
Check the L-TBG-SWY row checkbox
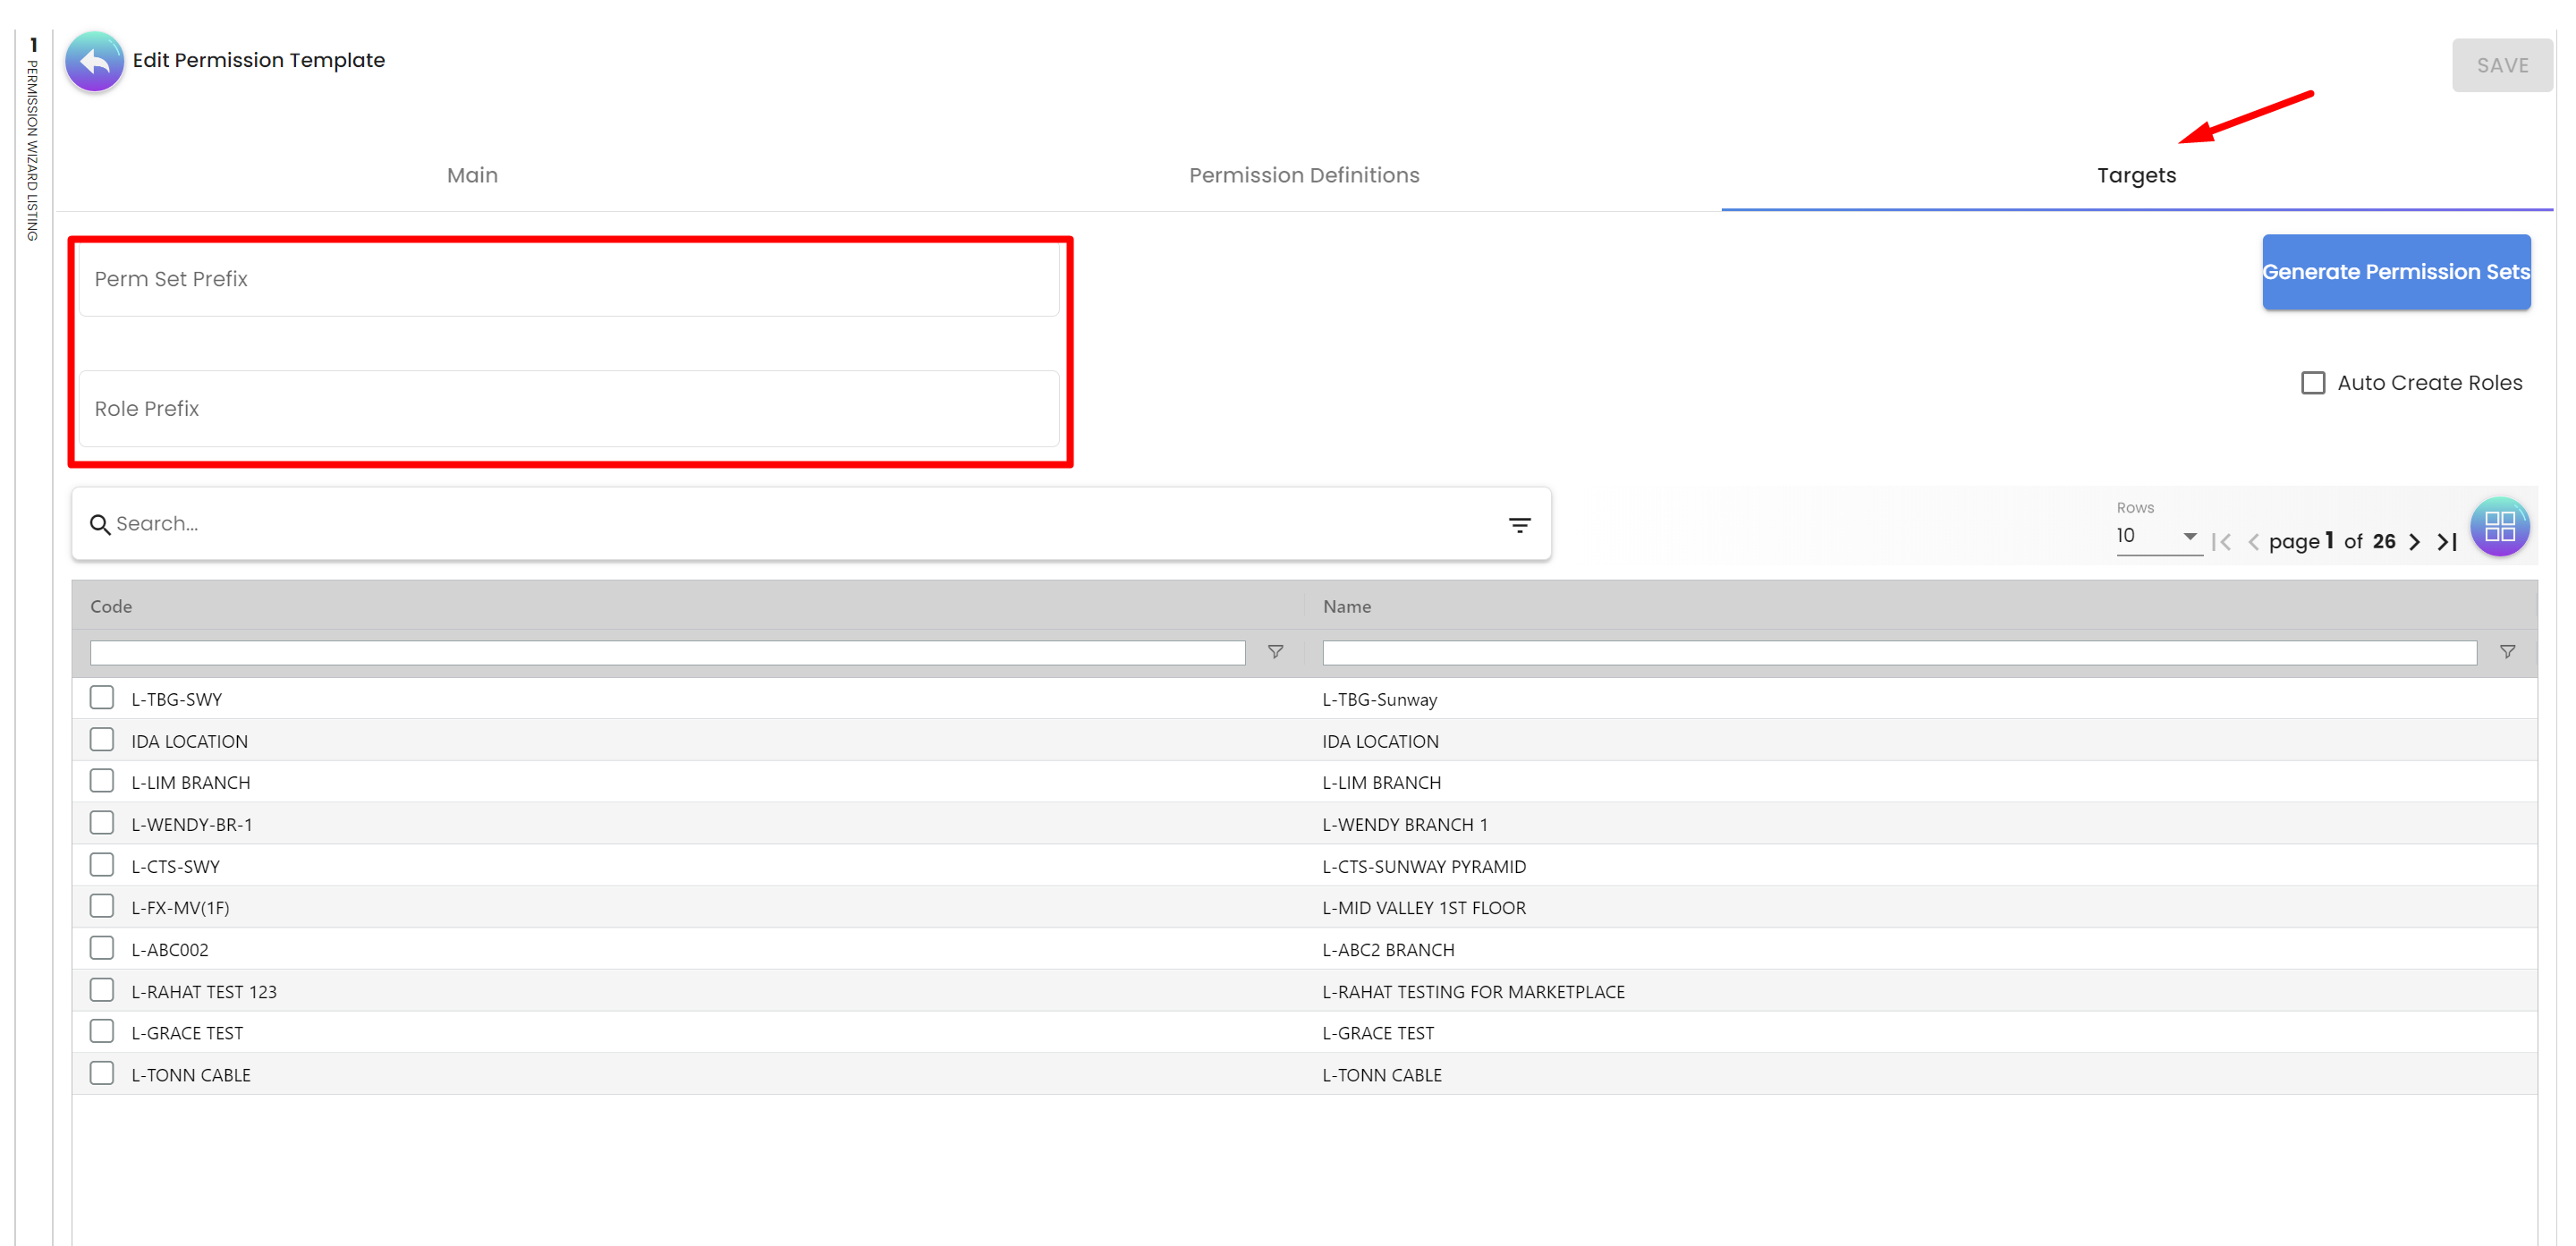coord(102,697)
